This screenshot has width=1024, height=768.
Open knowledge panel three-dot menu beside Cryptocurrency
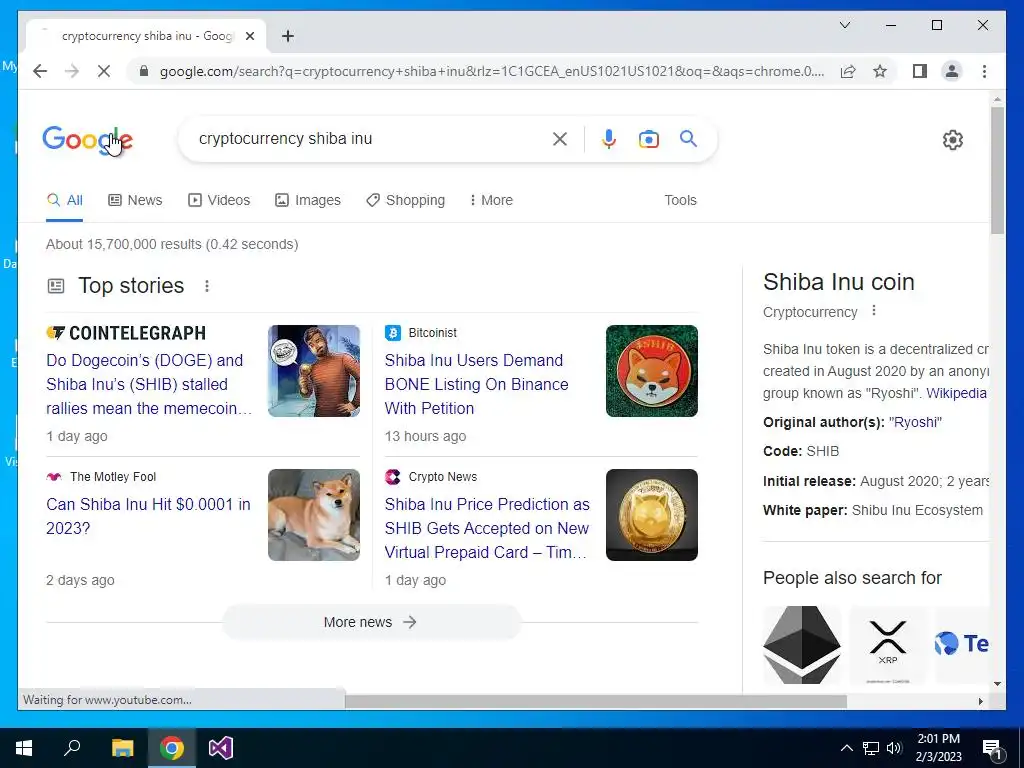tap(874, 311)
